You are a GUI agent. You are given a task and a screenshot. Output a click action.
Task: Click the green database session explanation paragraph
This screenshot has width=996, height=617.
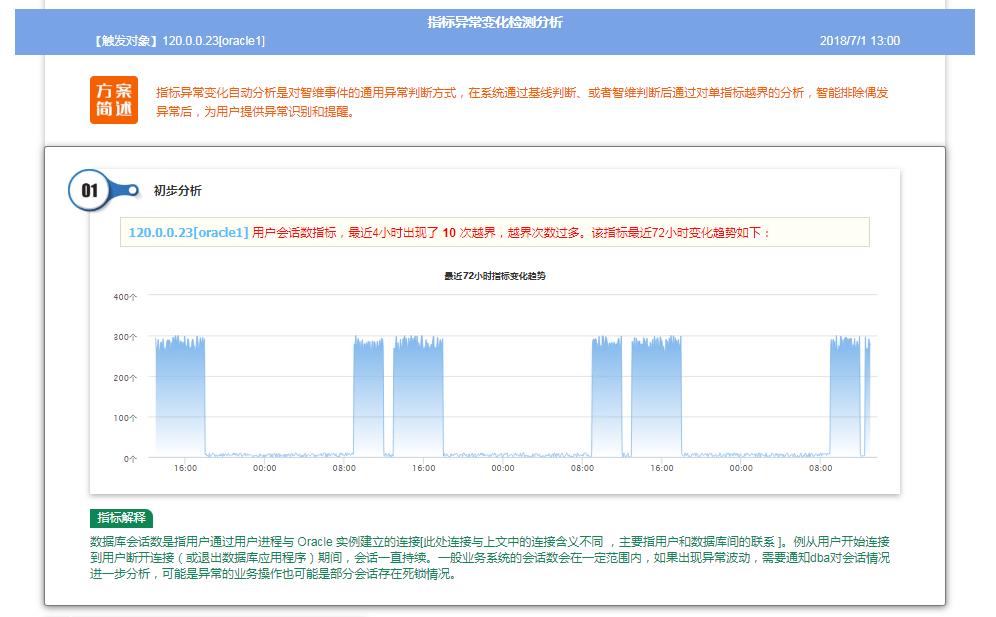489,557
